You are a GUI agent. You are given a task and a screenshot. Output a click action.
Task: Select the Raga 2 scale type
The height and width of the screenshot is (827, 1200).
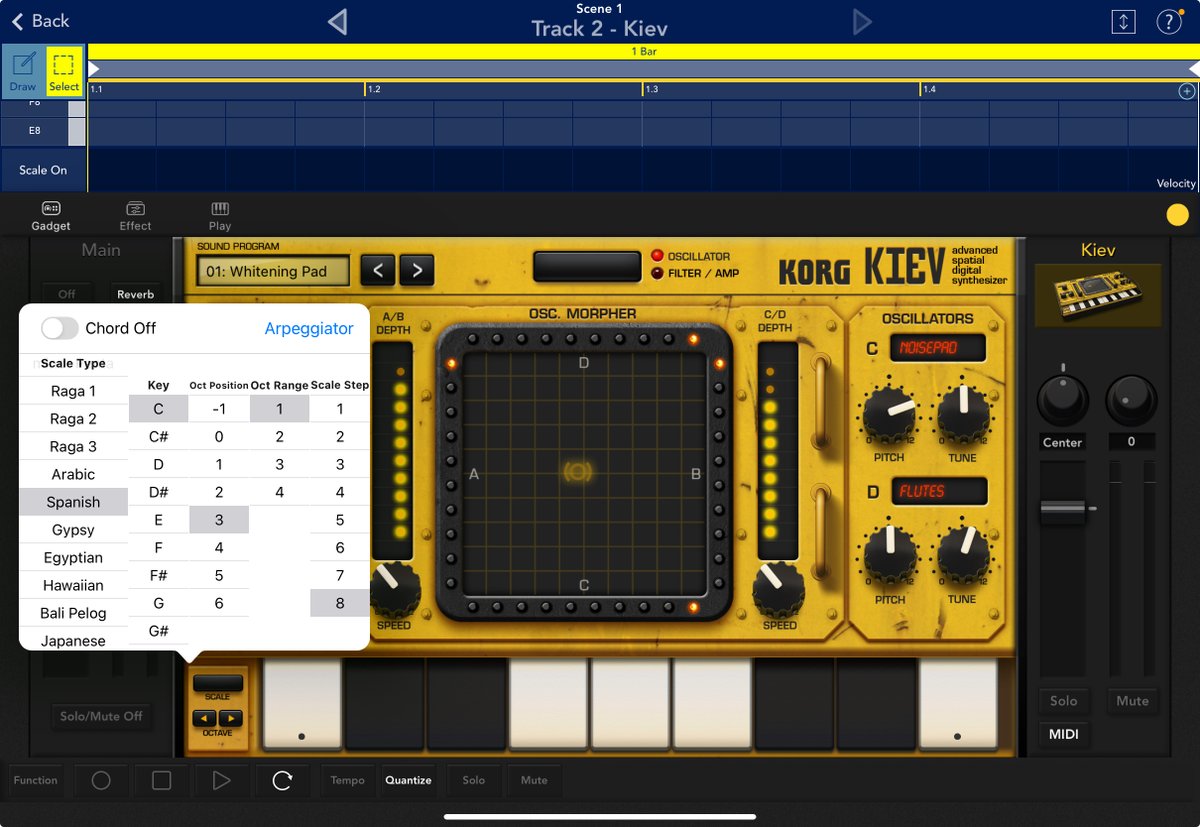click(x=73, y=419)
